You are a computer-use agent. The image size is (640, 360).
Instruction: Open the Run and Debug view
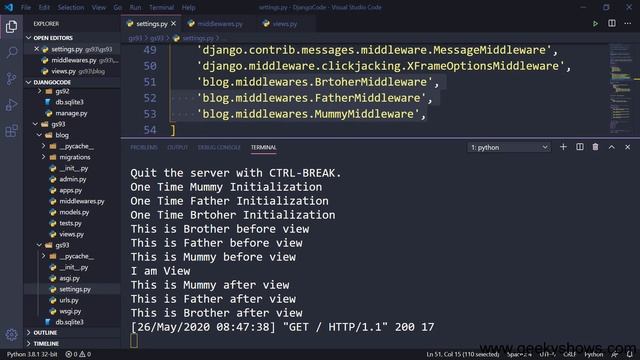point(11,105)
